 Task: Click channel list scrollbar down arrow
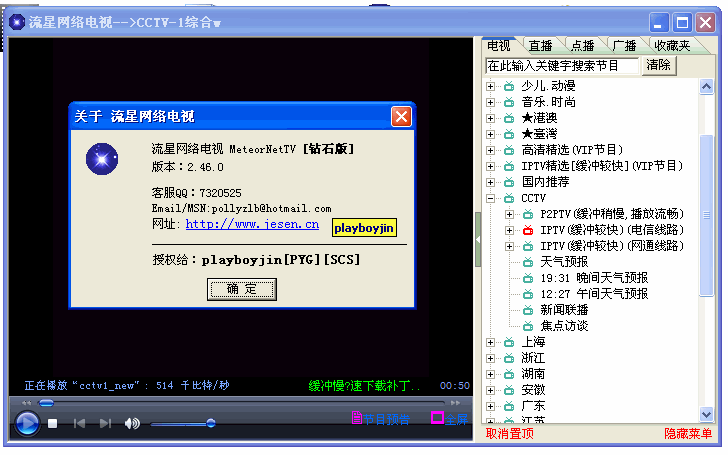coord(706,414)
